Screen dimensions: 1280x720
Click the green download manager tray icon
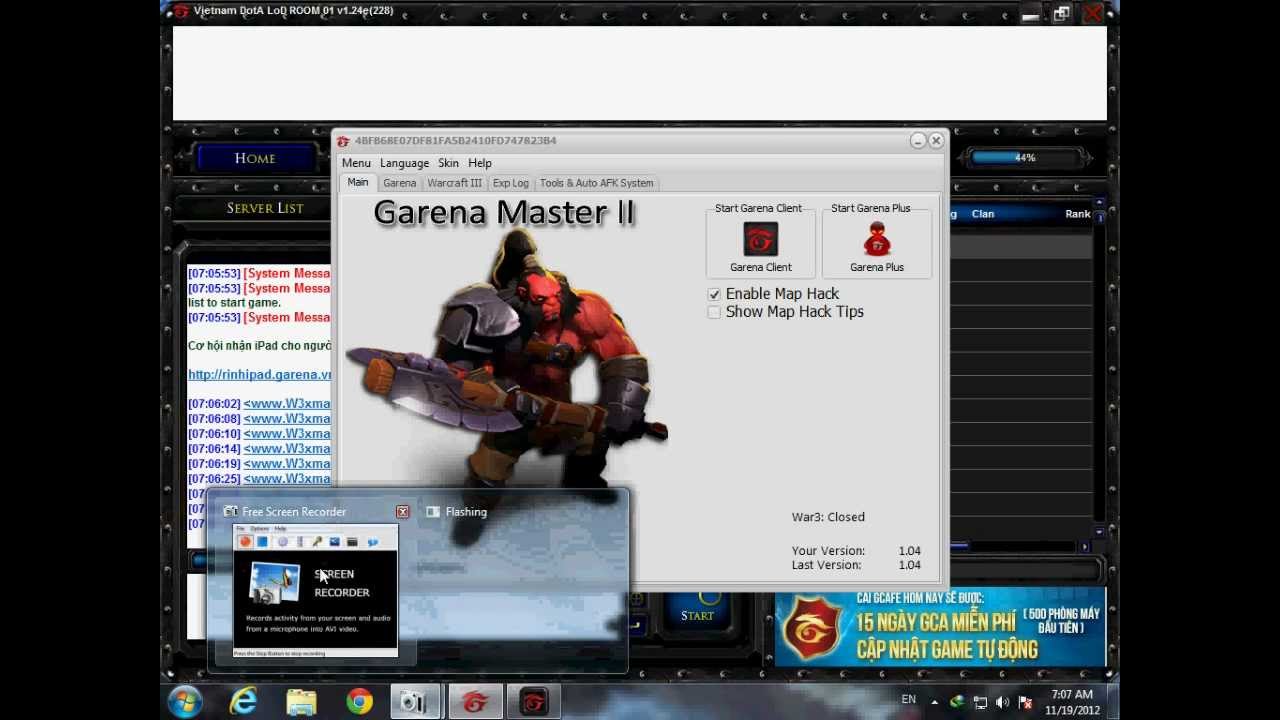pos(958,702)
